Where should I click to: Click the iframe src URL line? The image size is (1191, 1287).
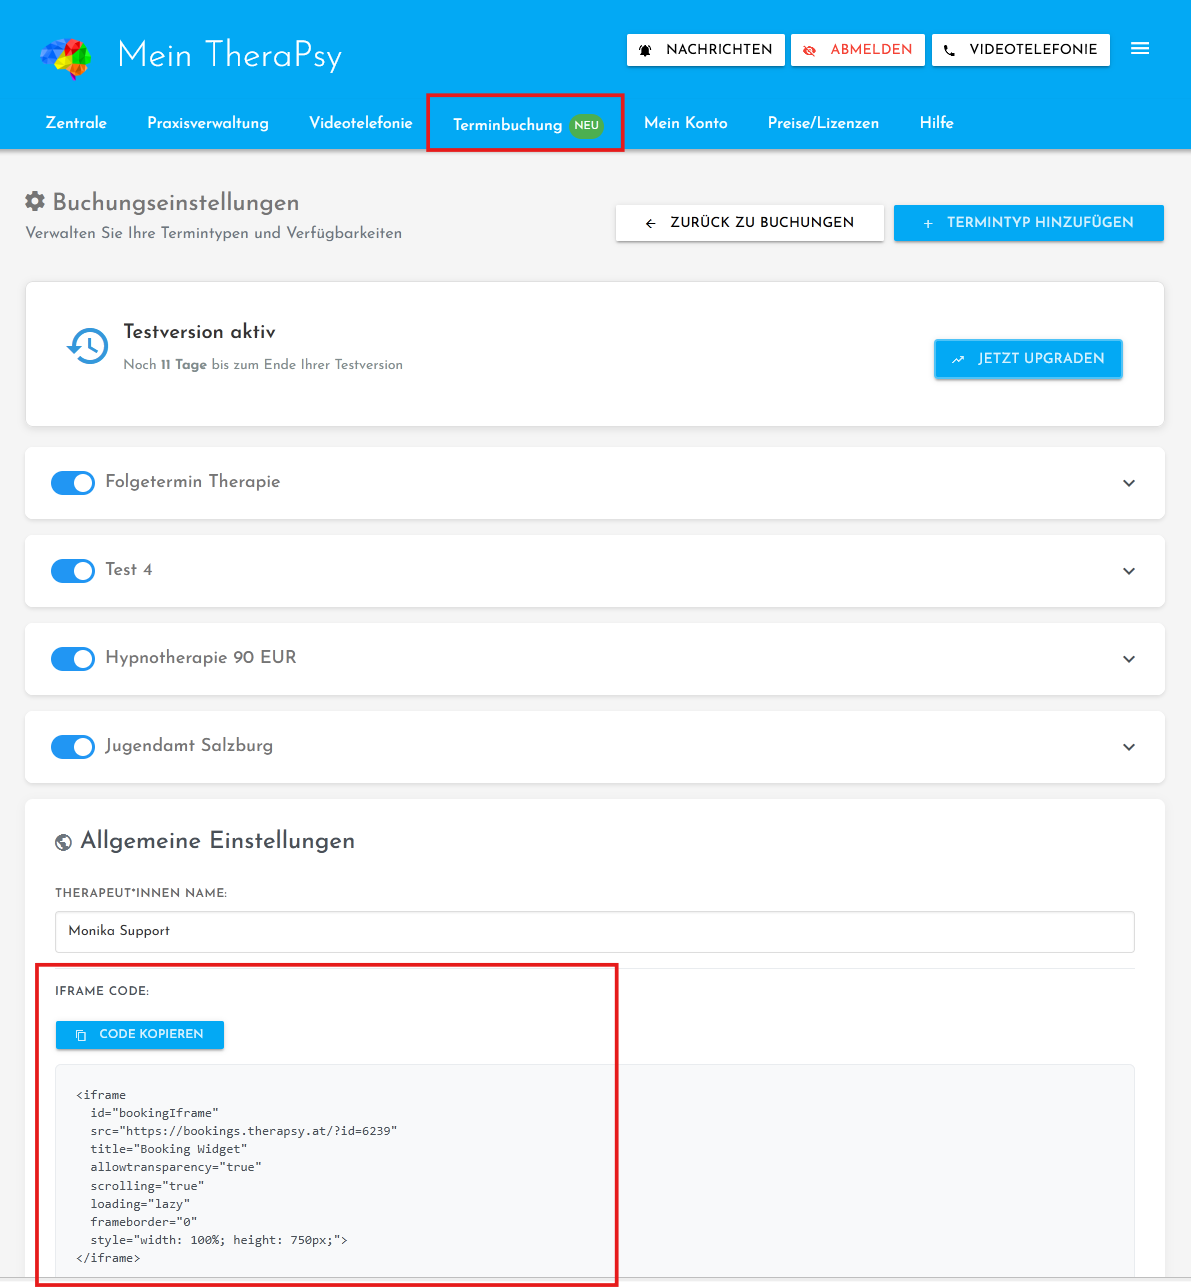point(244,1131)
